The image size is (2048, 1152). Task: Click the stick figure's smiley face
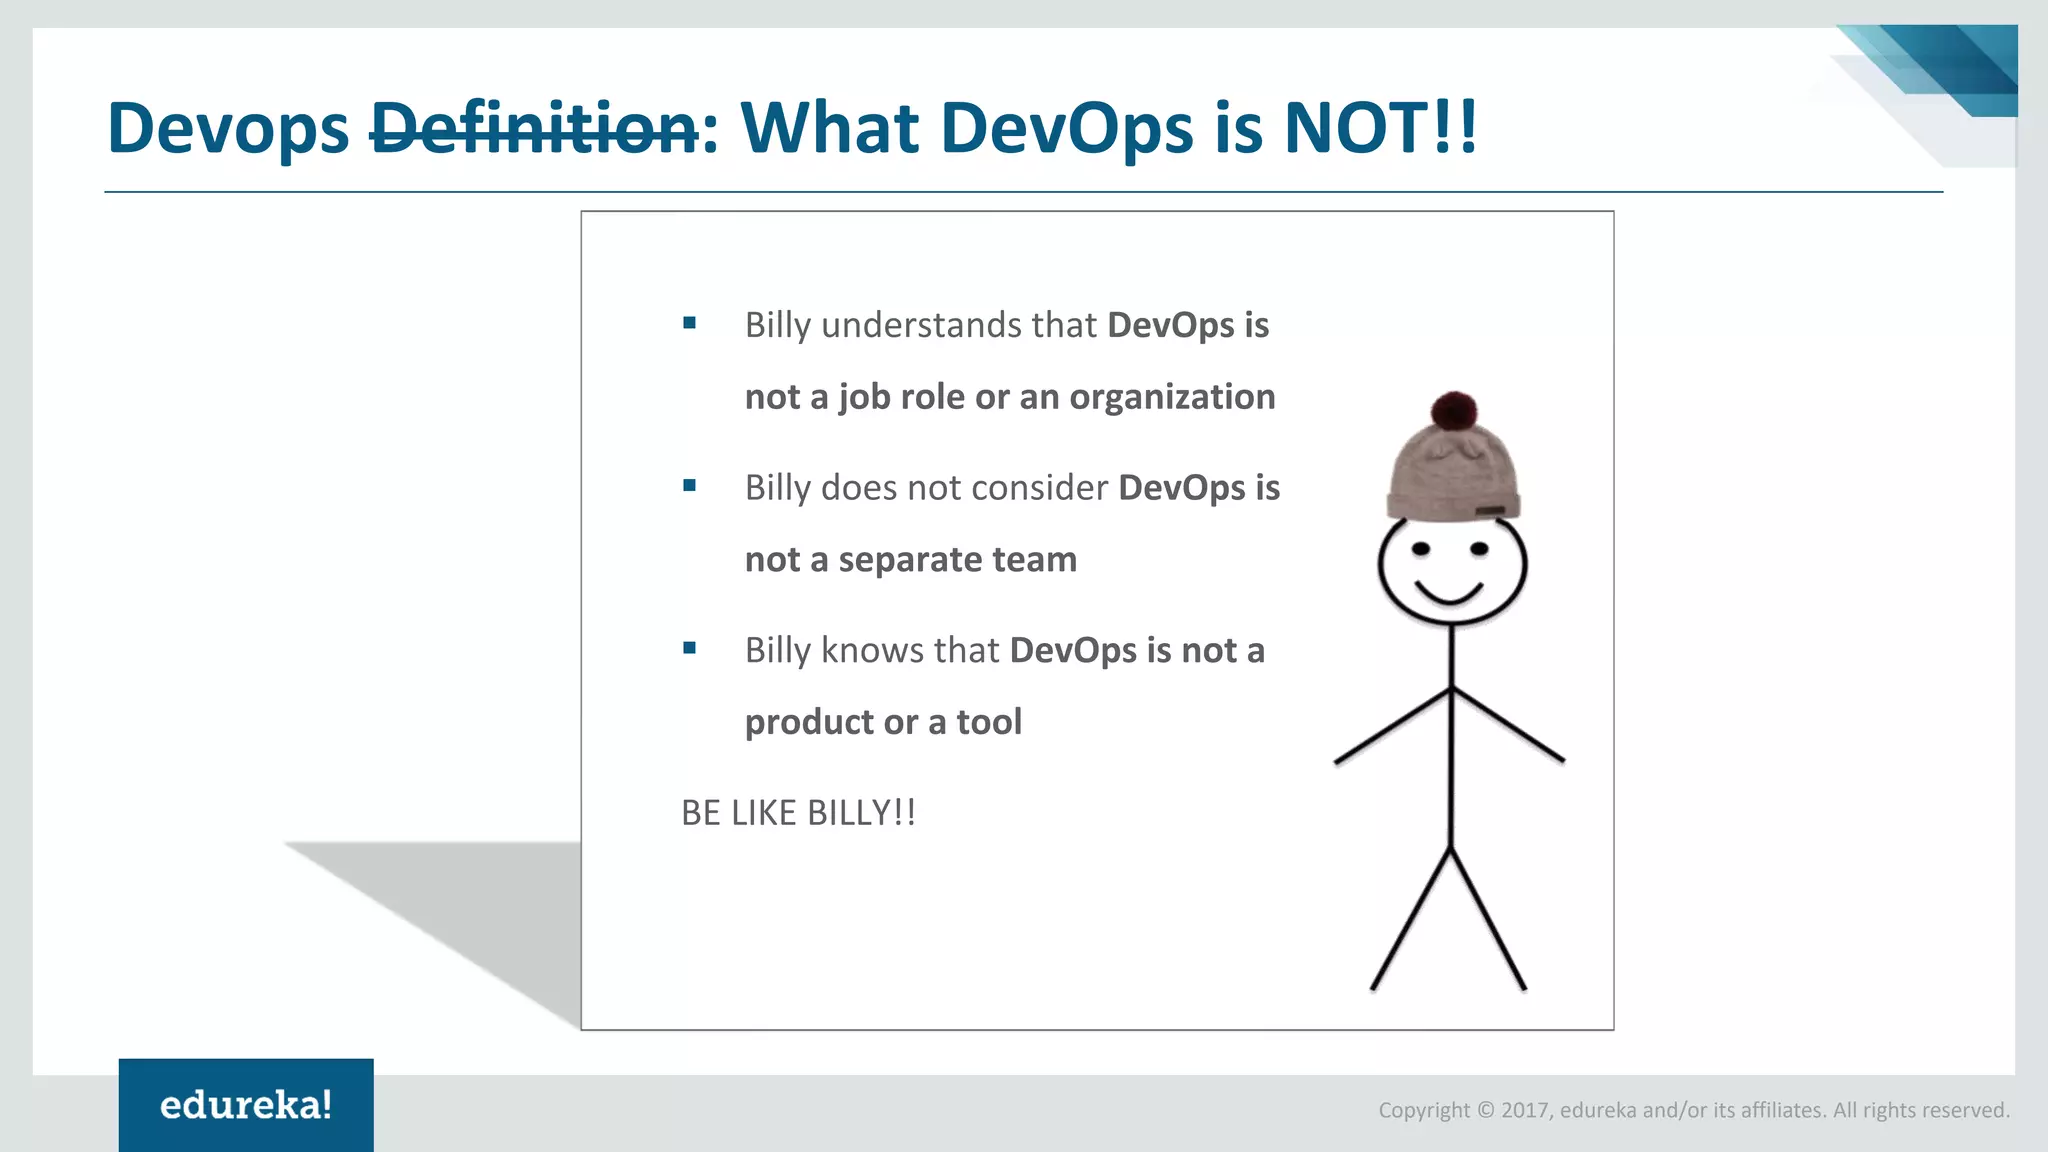(x=1452, y=569)
